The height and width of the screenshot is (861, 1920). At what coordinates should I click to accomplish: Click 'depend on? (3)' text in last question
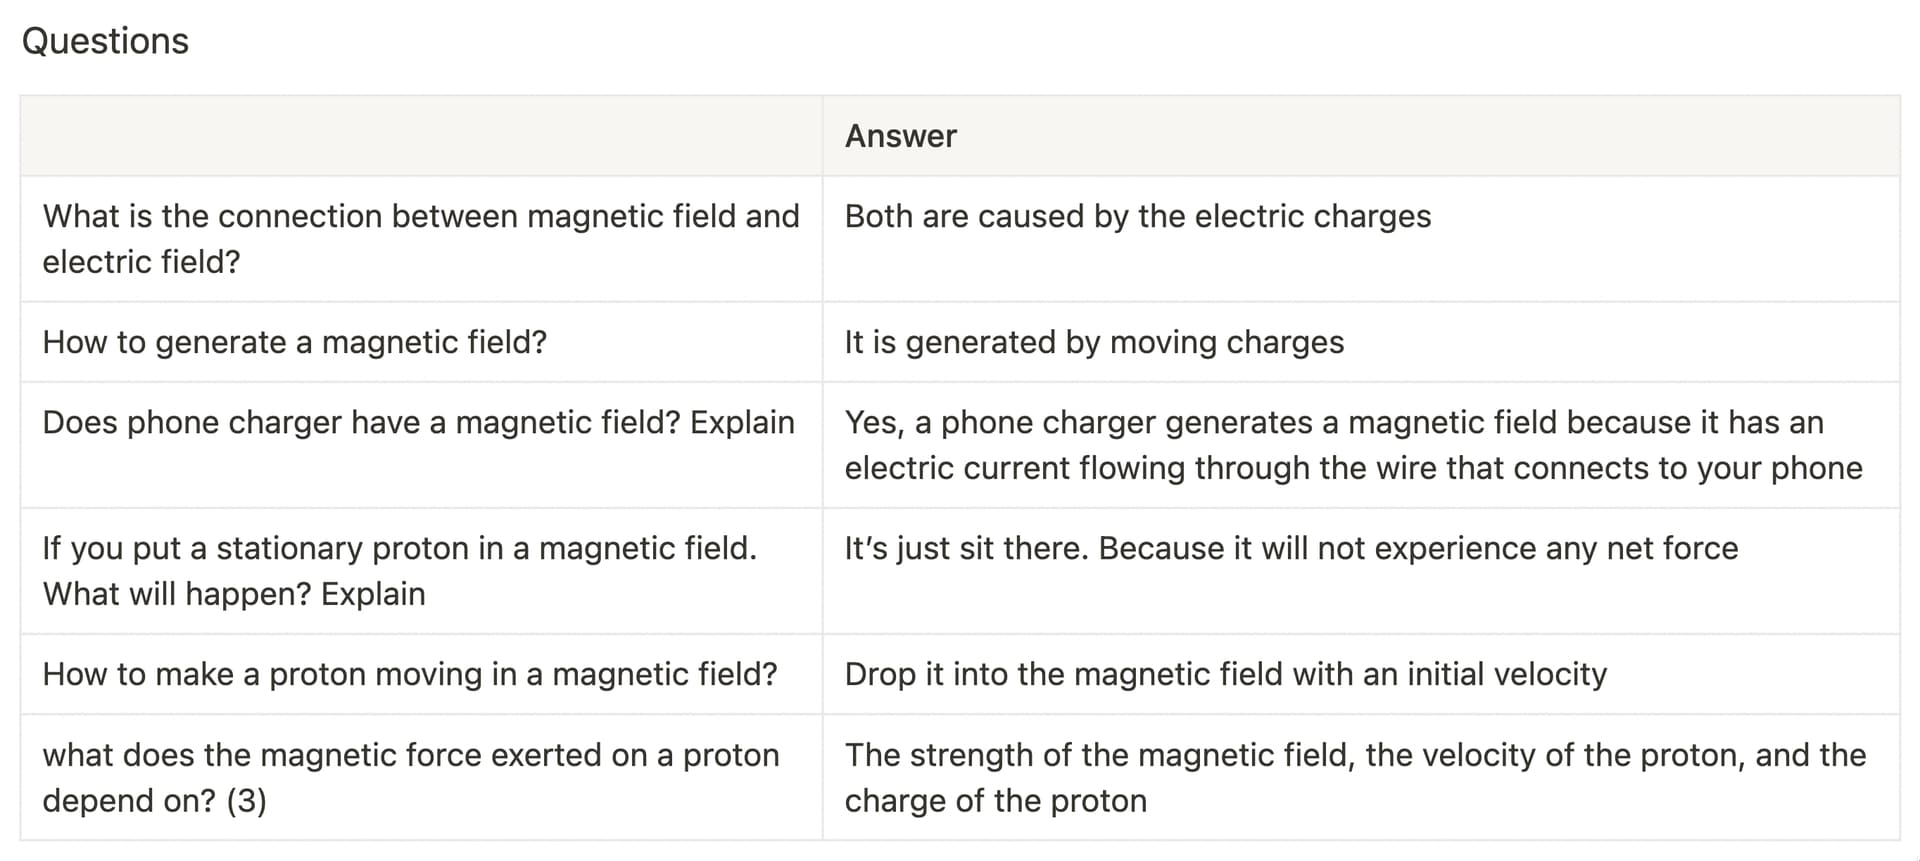click(x=154, y=801)
